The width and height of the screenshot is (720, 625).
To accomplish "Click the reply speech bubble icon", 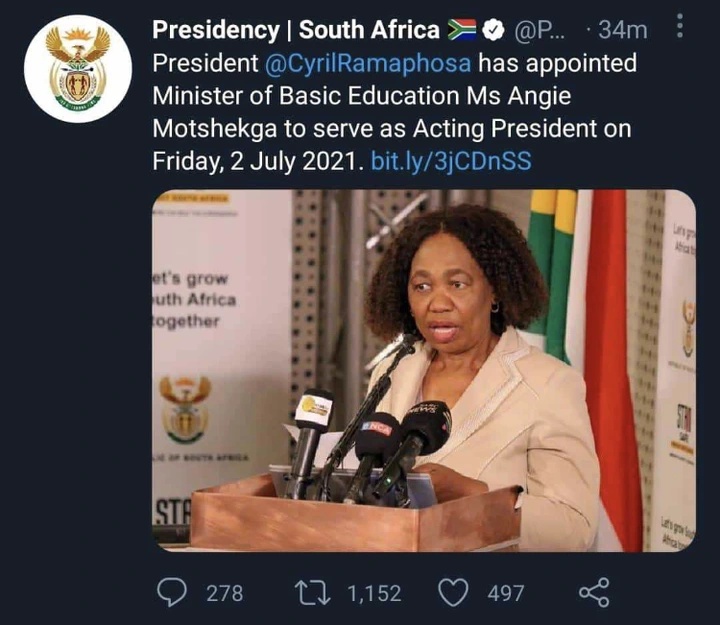I will point(172,592).
